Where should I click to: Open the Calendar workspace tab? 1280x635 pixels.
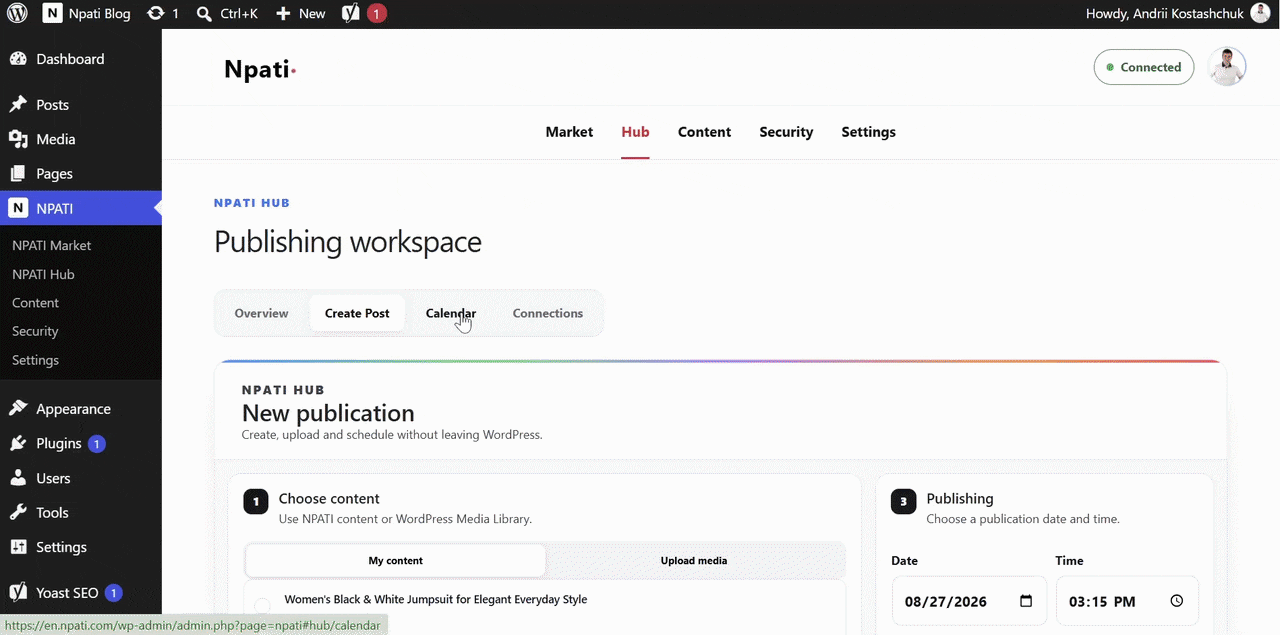(x=451, y=313)
